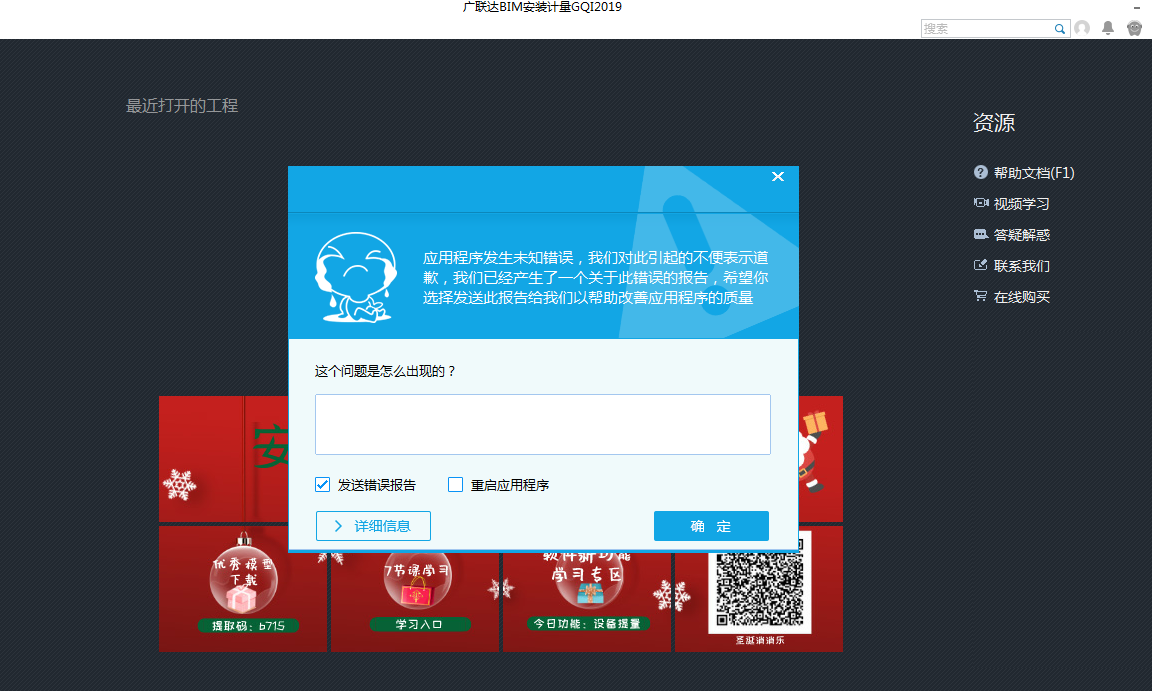Click the 最近打开的工程 heading
This screenshot has width=1152, height=691.
pyautogui.click(x=181, y=106)
